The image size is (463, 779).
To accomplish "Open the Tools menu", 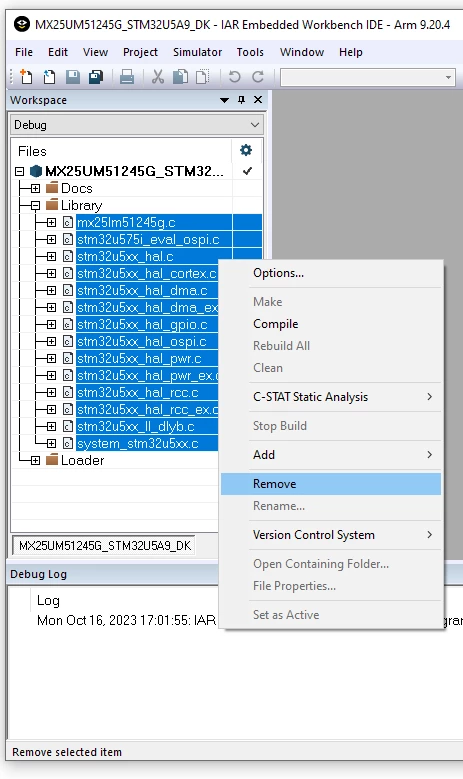I will [250, 52].
